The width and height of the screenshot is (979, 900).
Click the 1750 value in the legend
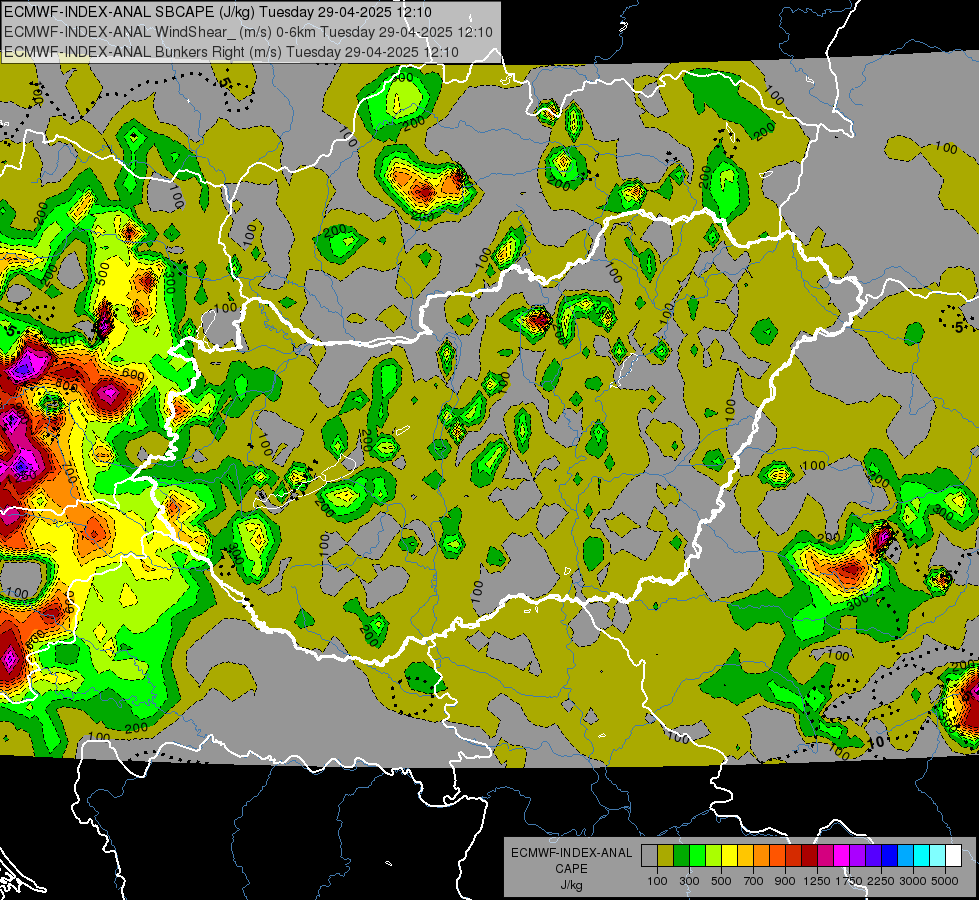coord(849,881)
